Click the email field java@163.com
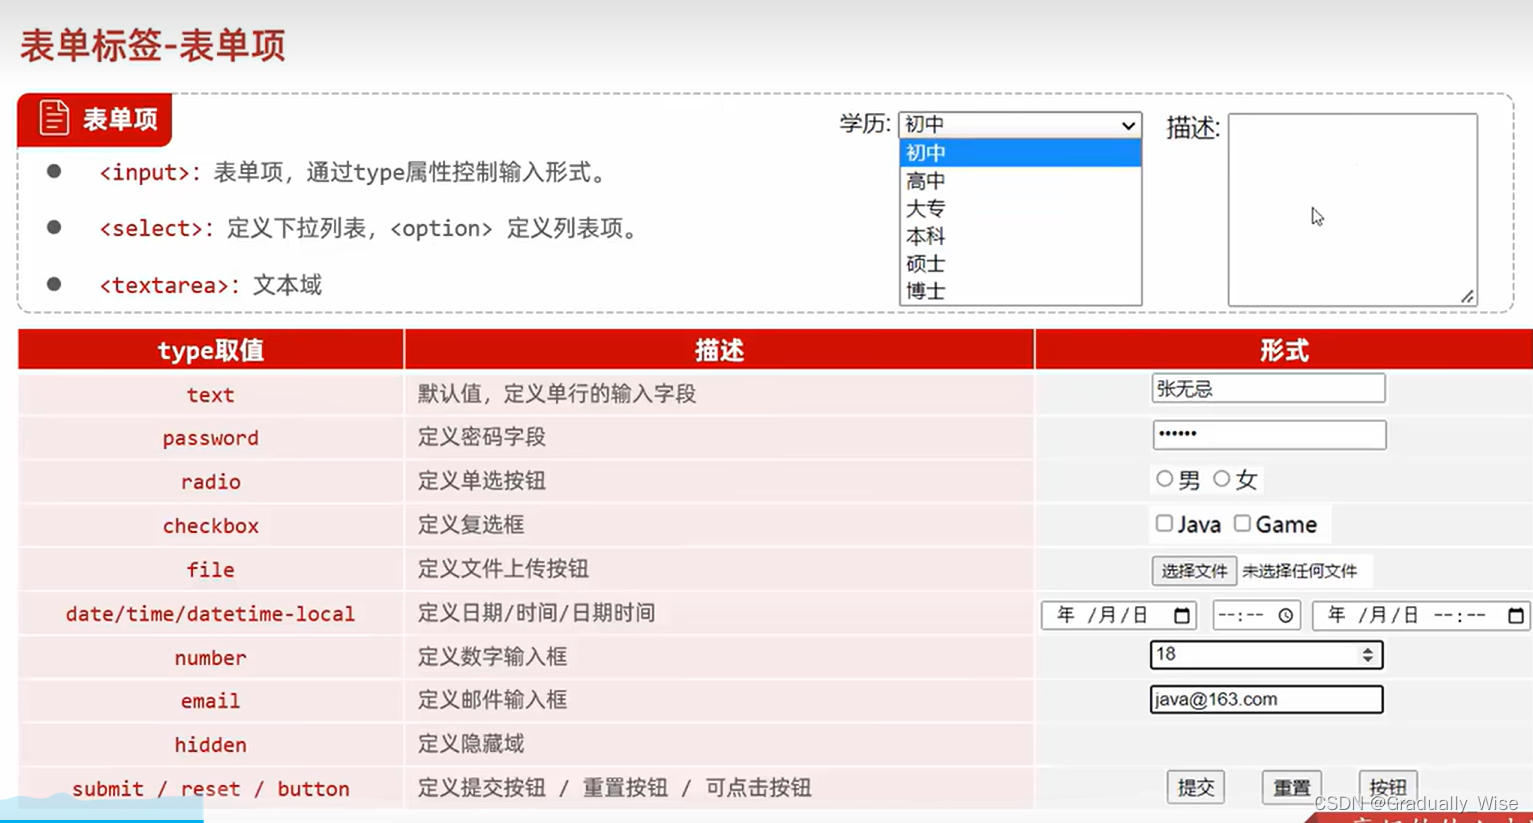 [1266, 699]
